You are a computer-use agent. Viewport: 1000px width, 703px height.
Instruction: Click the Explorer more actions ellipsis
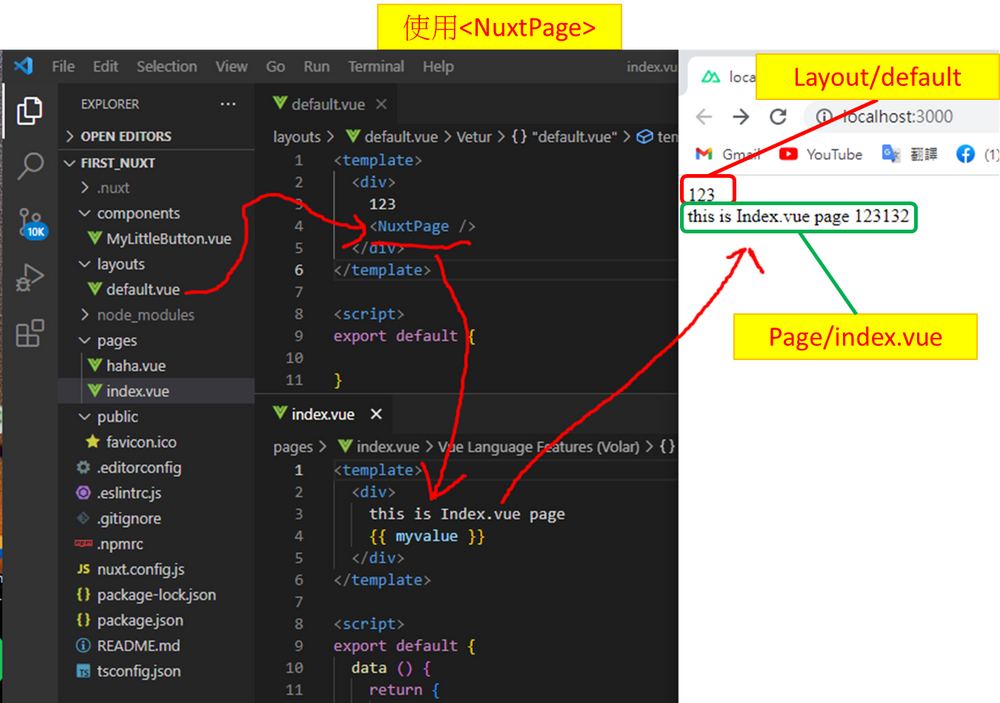coord(228,104)
